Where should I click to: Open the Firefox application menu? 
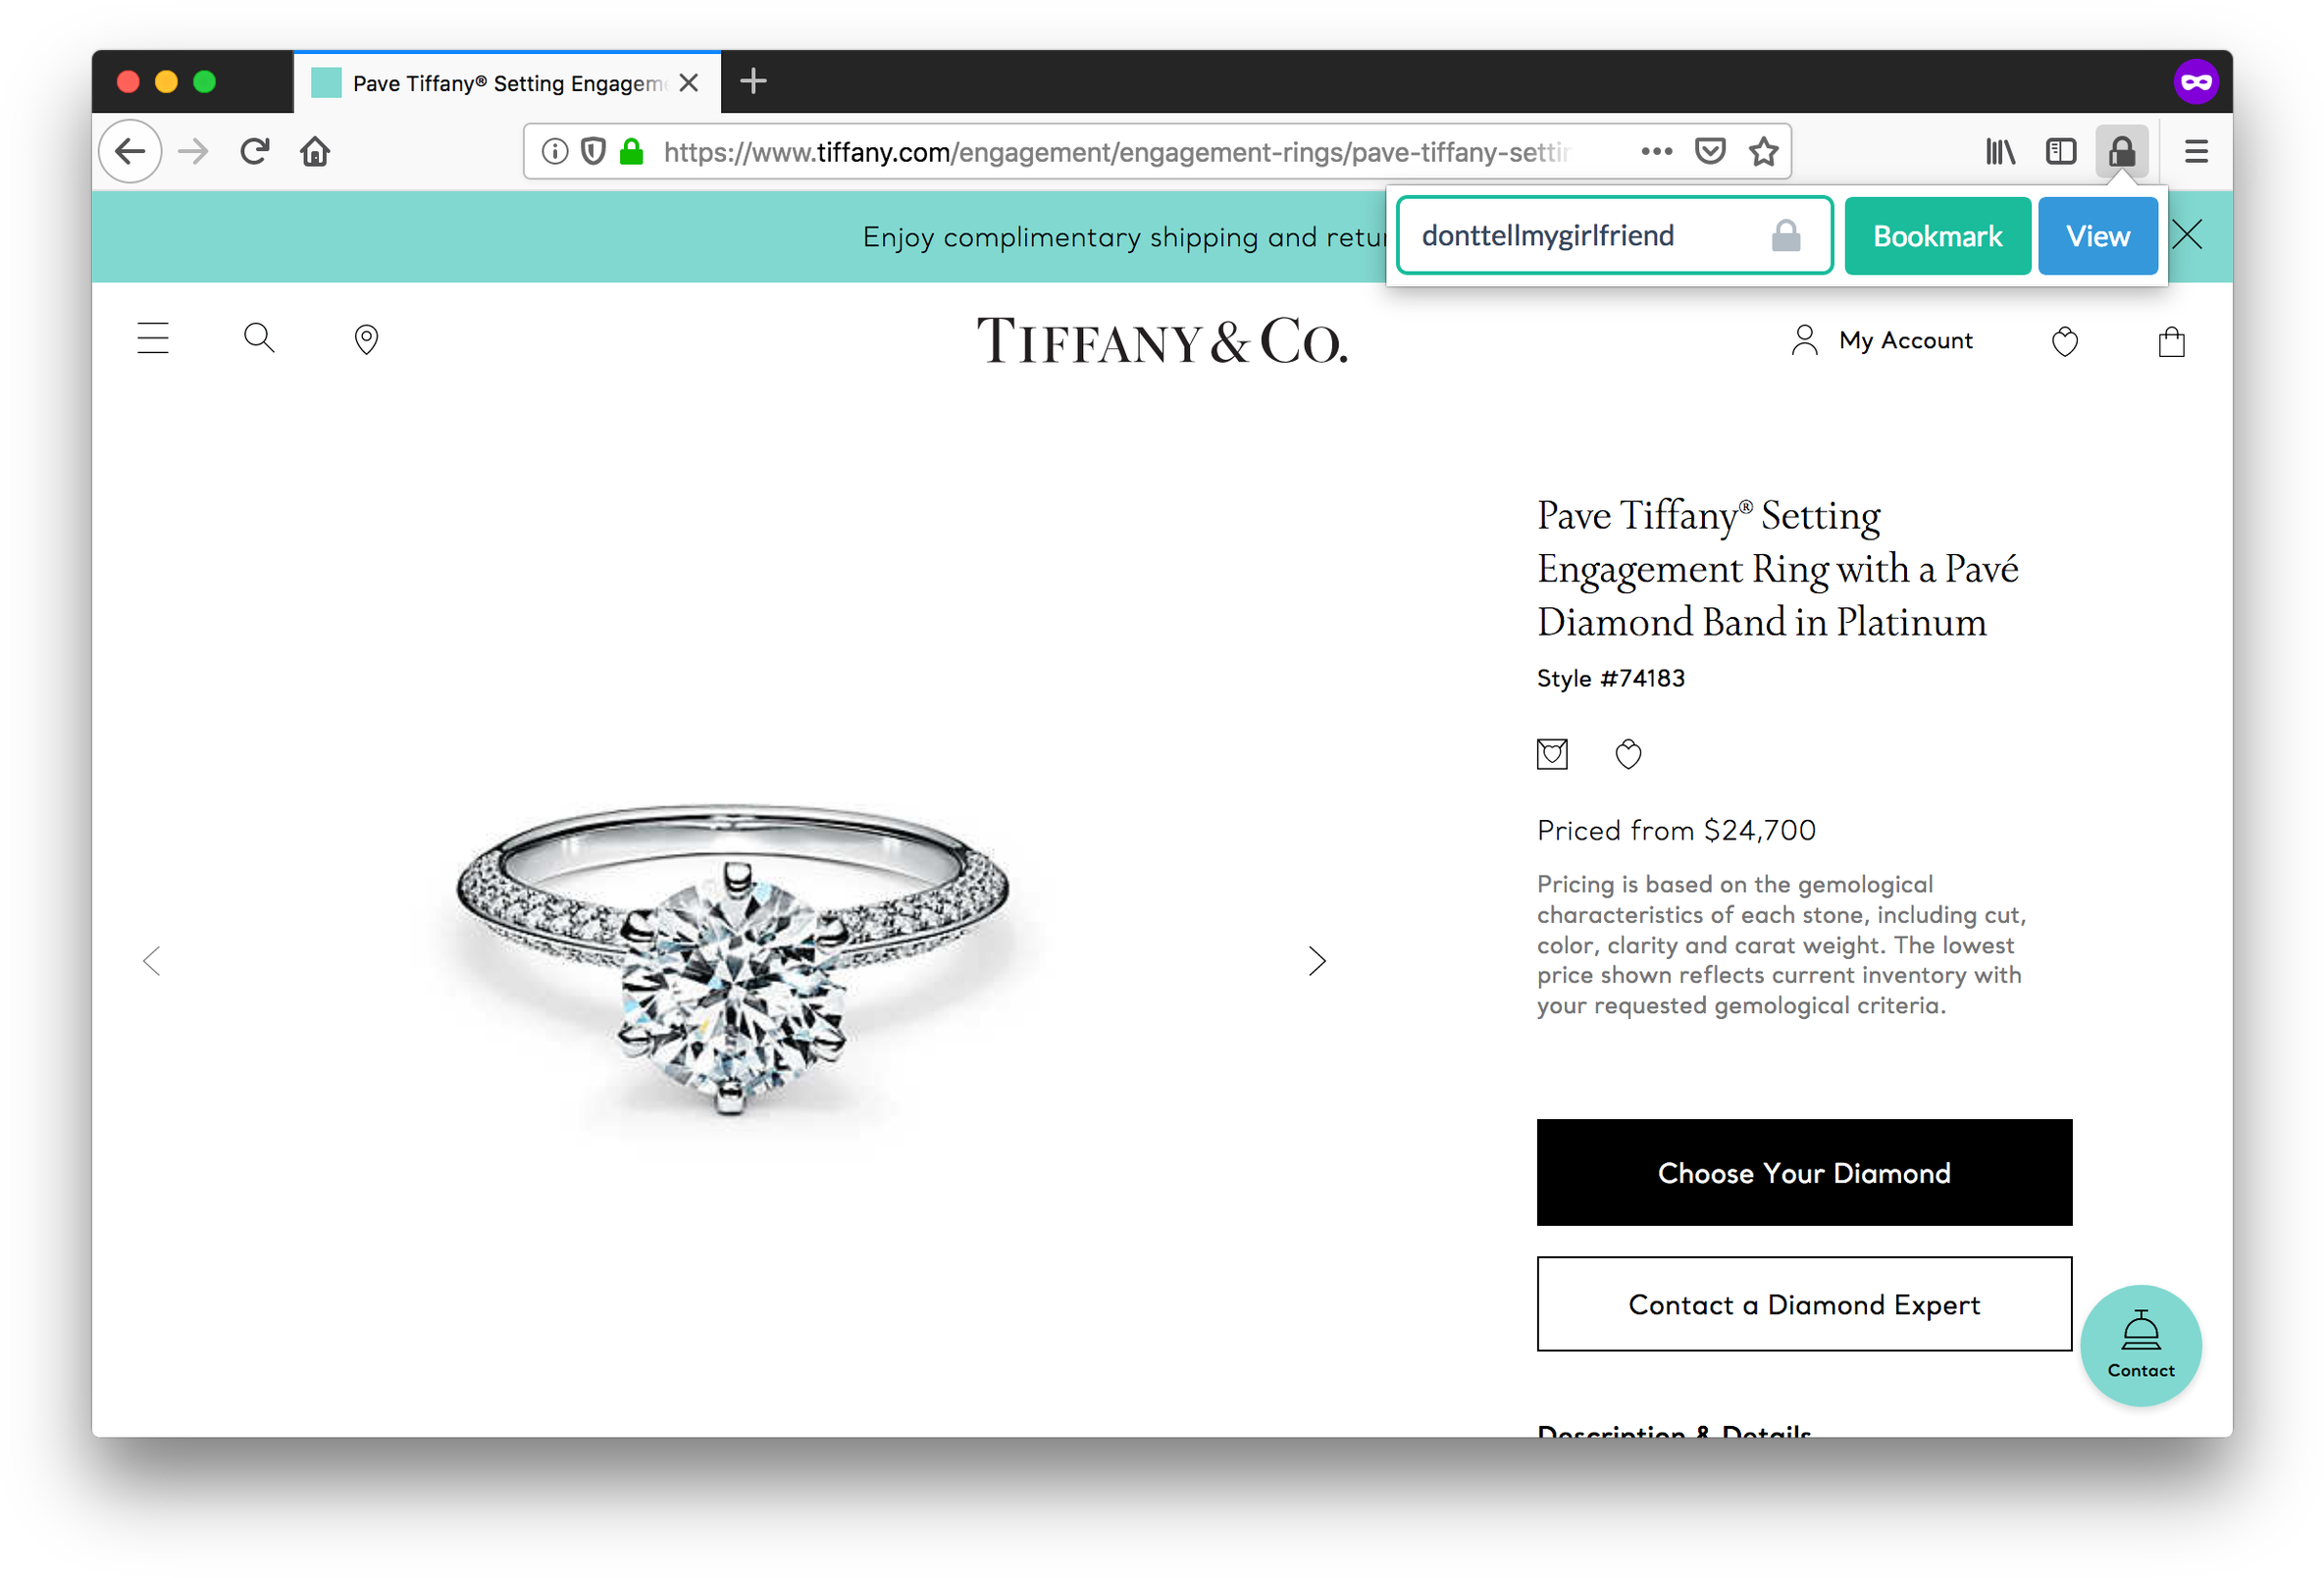click(2195, 152)
